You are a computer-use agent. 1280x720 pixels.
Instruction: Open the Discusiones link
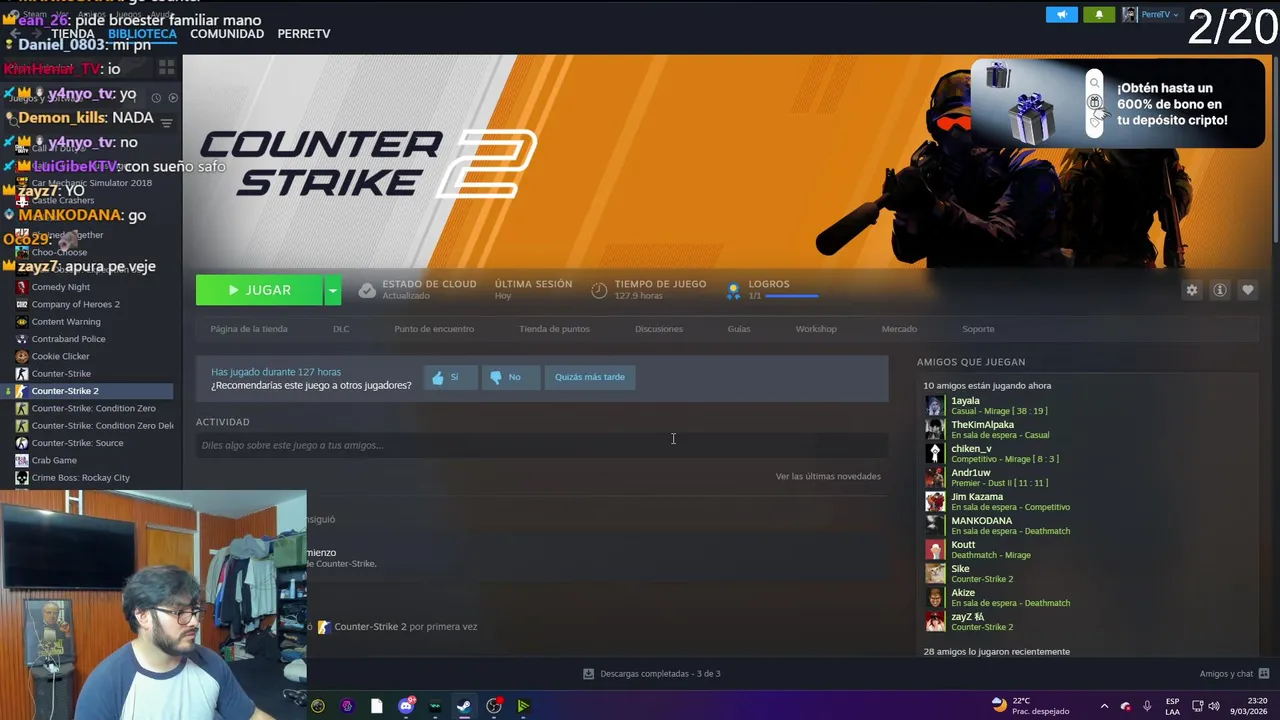[659, 329]
